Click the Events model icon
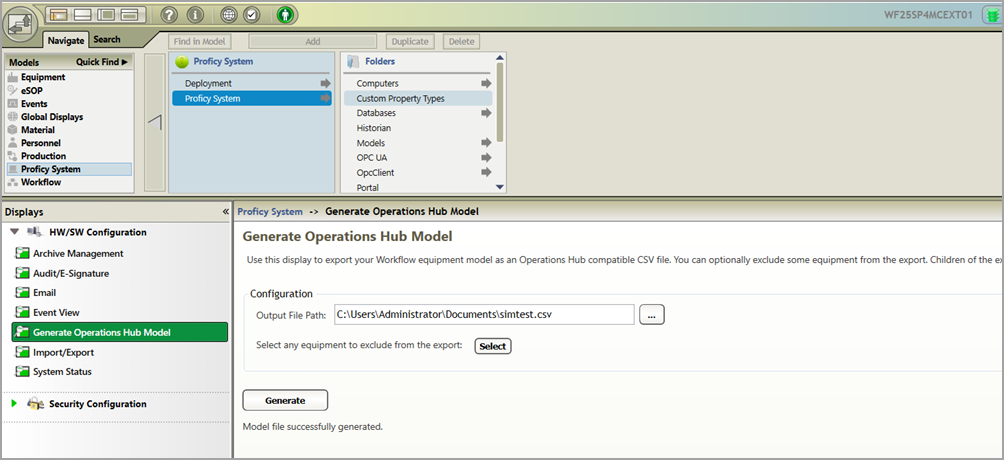This screenshot has width=1004, height=460. (x=13, y=104)
